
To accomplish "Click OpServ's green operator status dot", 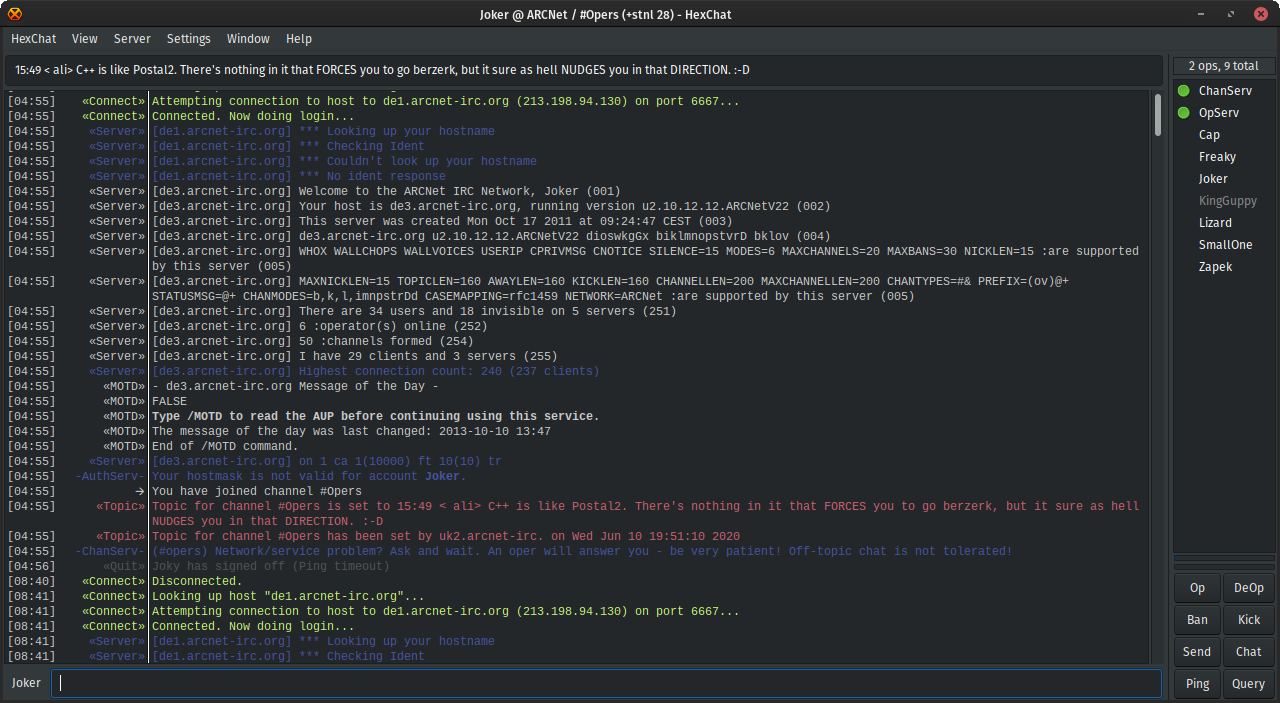I will 1184,113.
